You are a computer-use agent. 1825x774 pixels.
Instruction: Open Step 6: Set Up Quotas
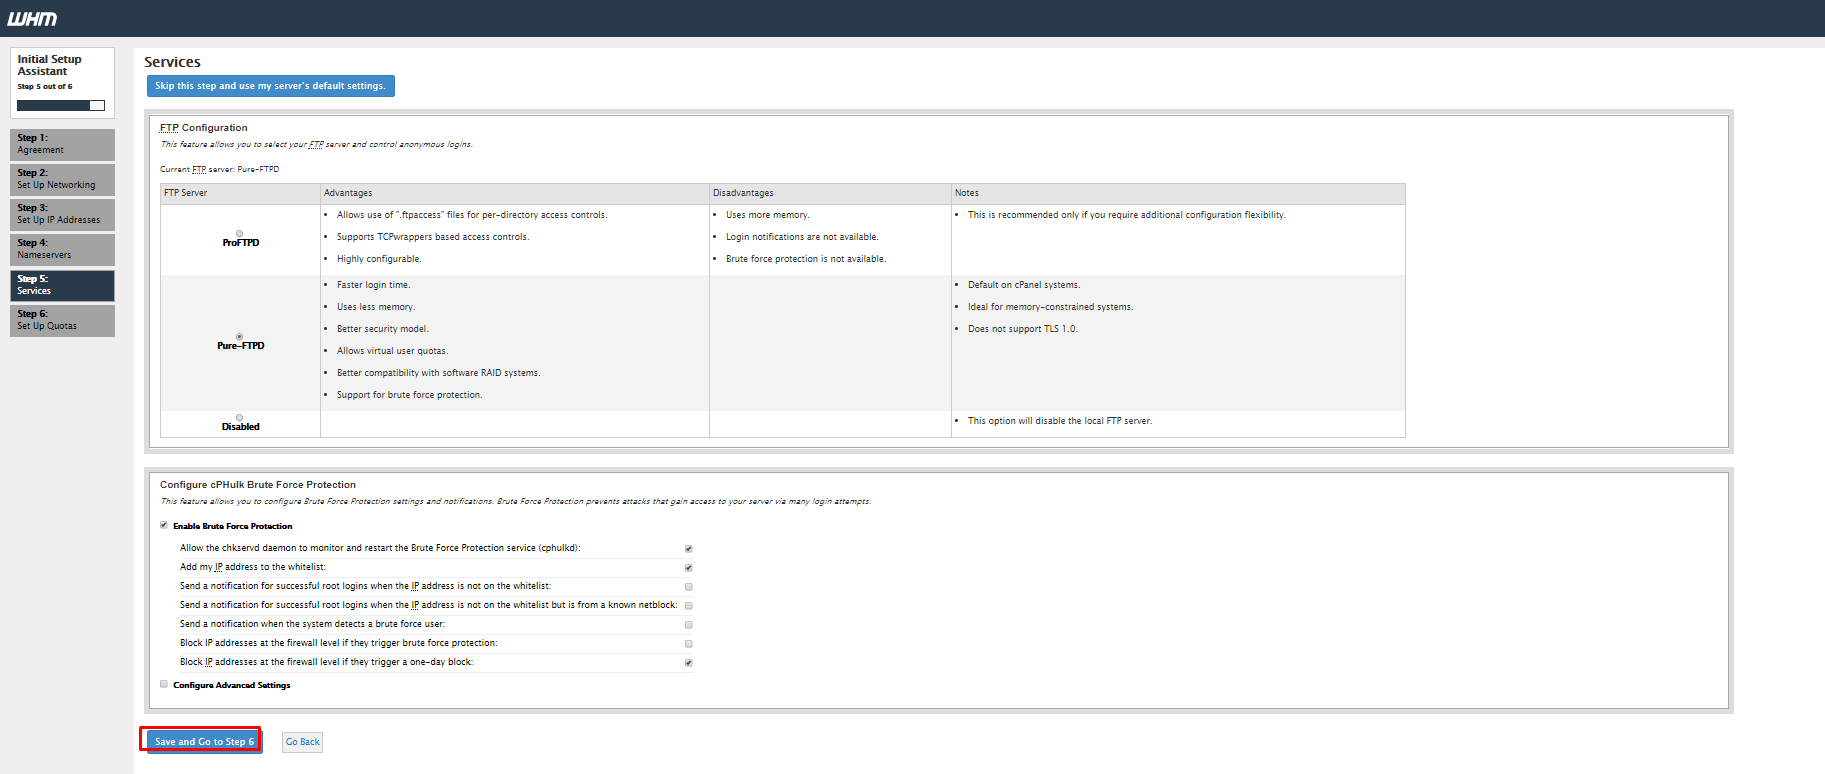(62, 320)
